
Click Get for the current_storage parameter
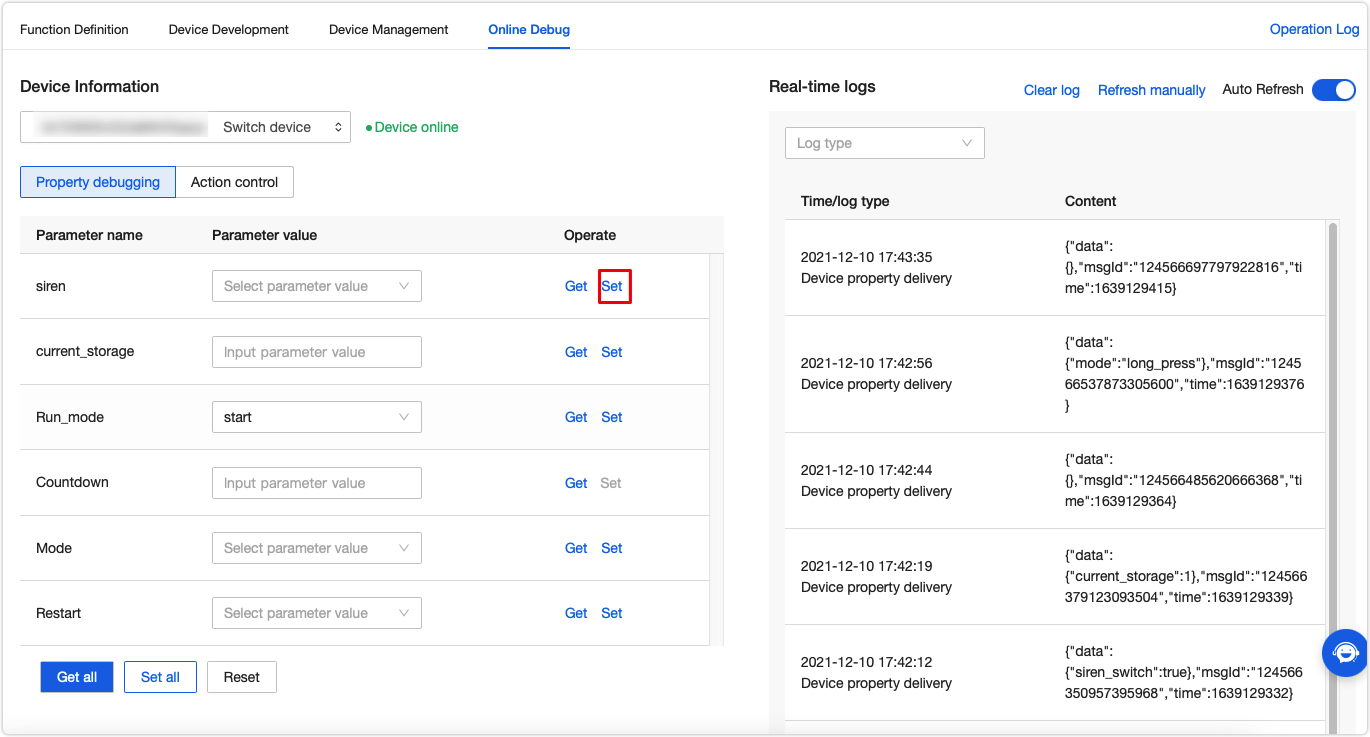tap(576, 352)
